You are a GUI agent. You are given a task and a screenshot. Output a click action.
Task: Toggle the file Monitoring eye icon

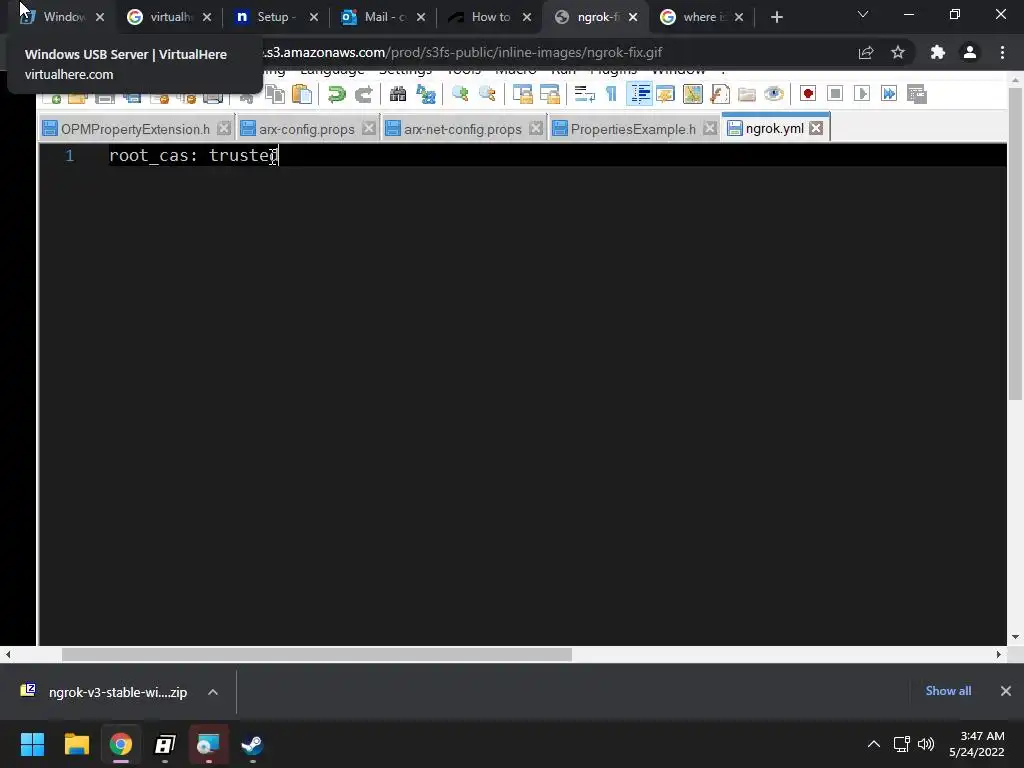[x=774, y=94]
